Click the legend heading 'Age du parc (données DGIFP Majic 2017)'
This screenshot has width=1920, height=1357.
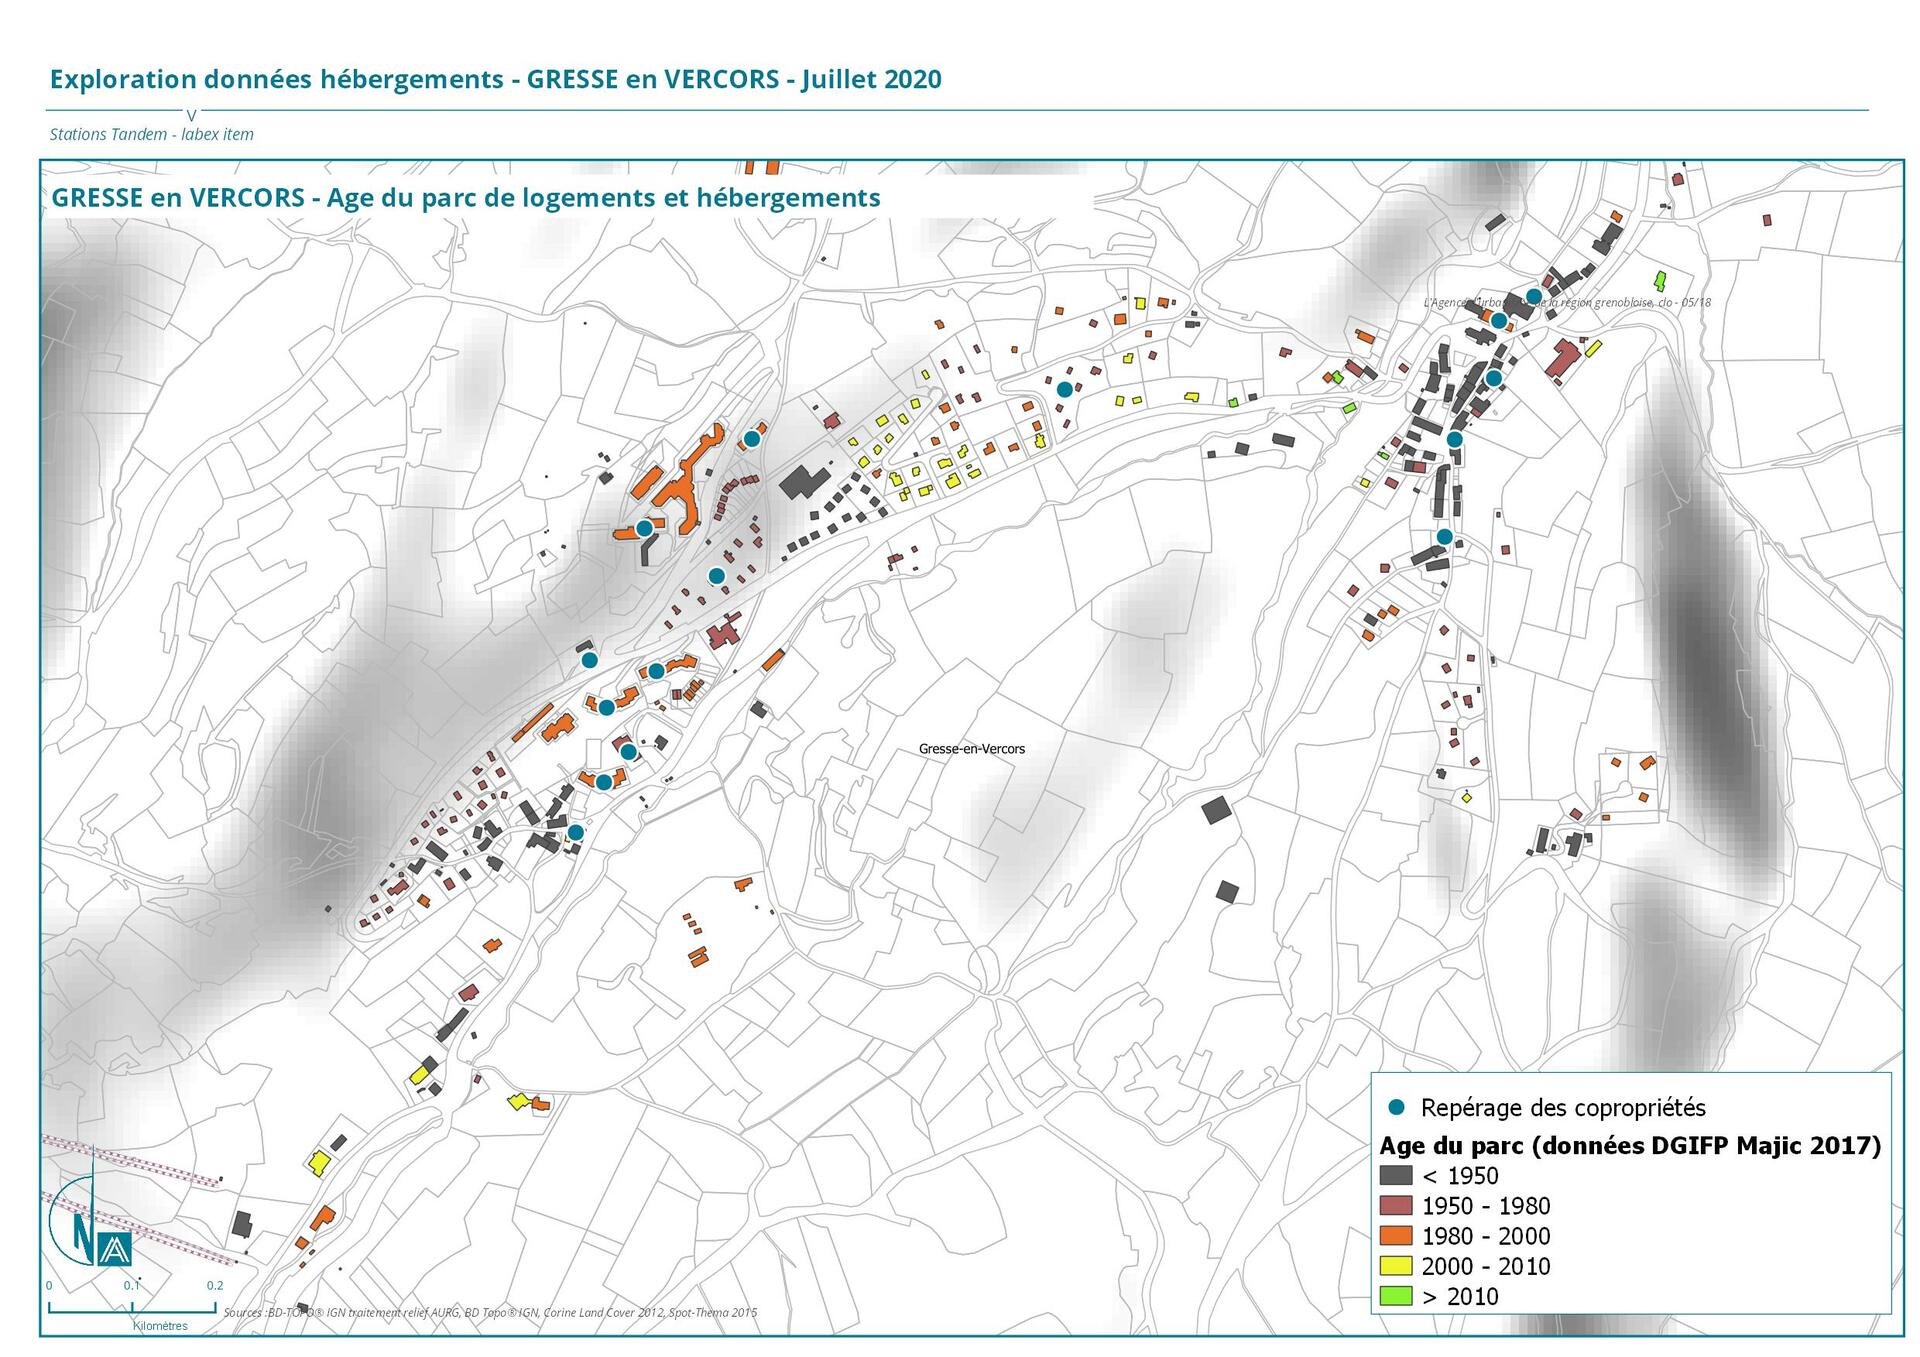click(1631, 1146)
